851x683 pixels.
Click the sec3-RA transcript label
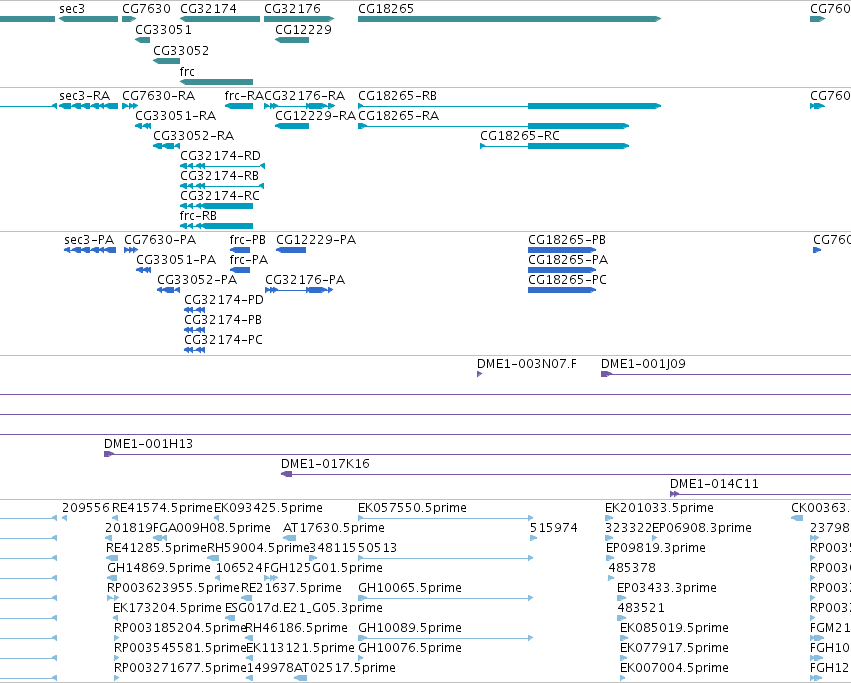click(85, 96)
